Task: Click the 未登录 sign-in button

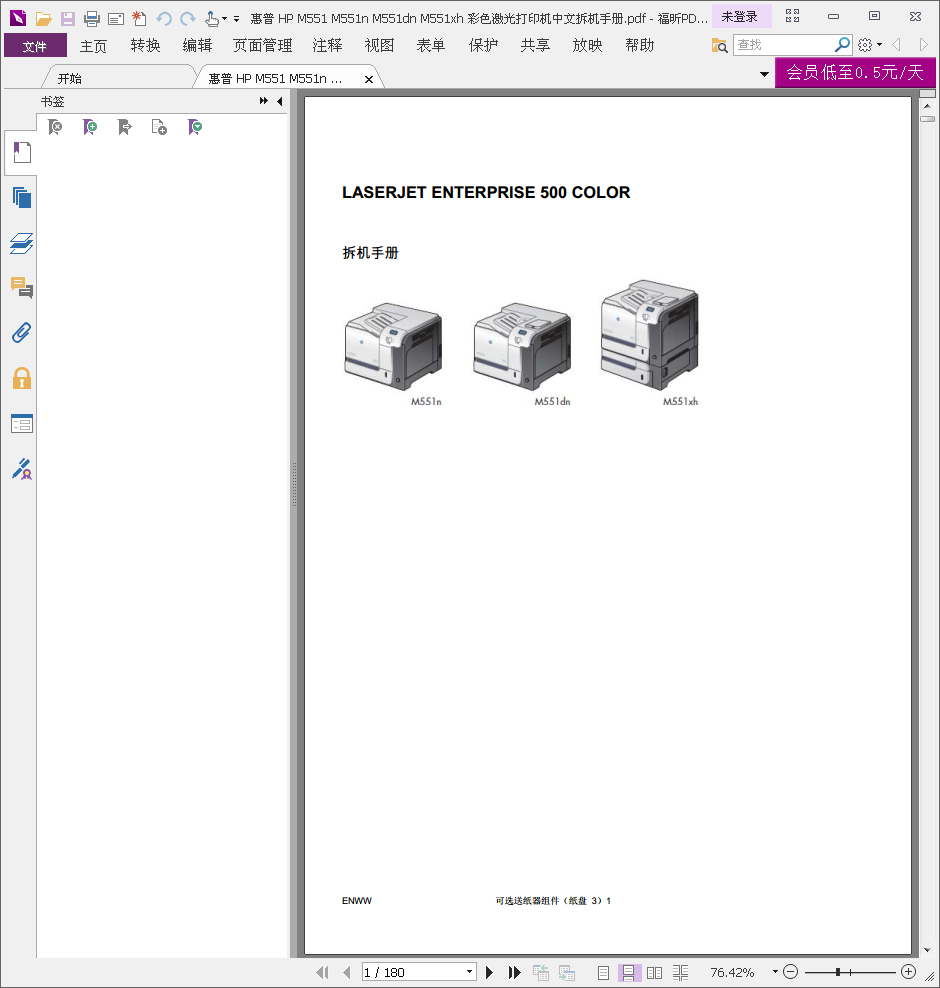Action: pos(741,16)
